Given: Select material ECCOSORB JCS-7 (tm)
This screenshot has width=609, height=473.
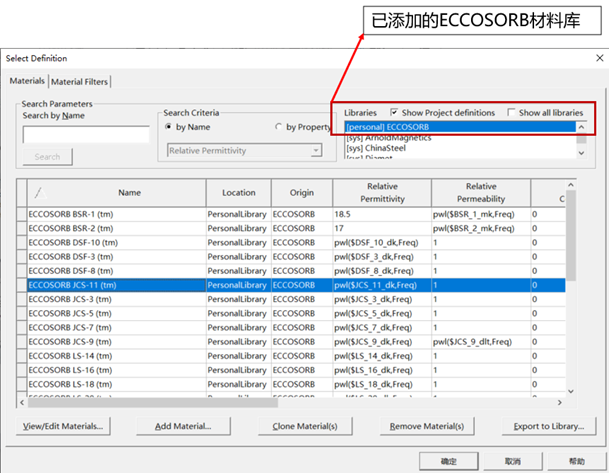Looking at the screenshot, I should click(x=117, y=328).
